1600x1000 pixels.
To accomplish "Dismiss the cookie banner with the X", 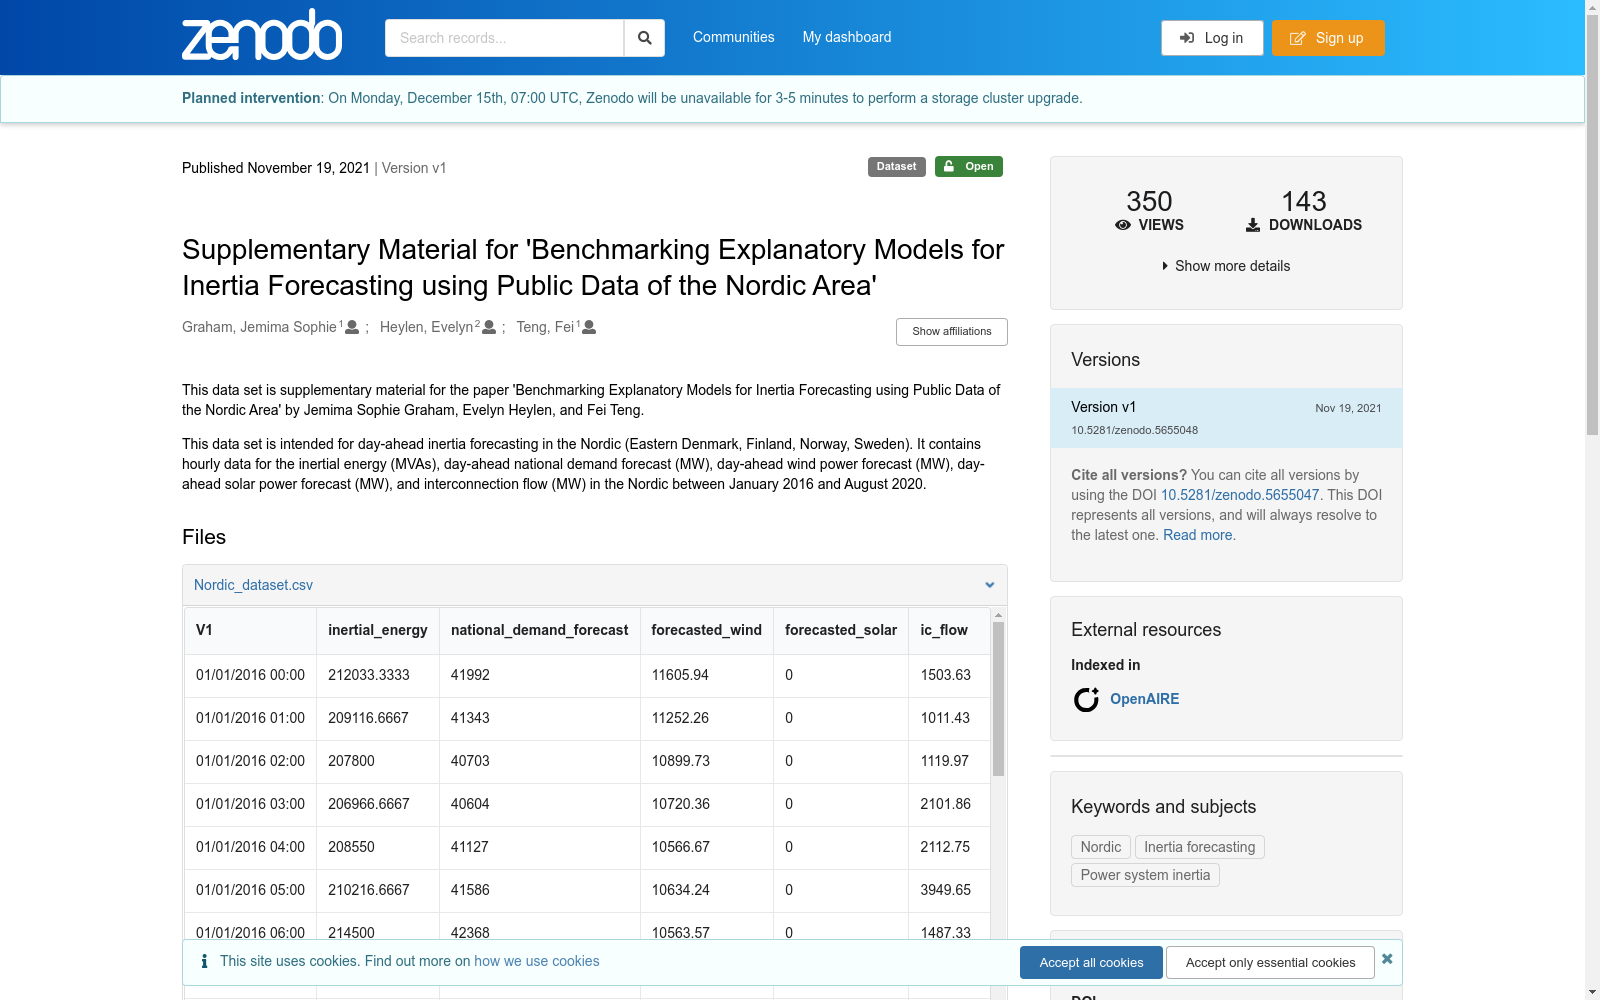I will point(1387,959).
